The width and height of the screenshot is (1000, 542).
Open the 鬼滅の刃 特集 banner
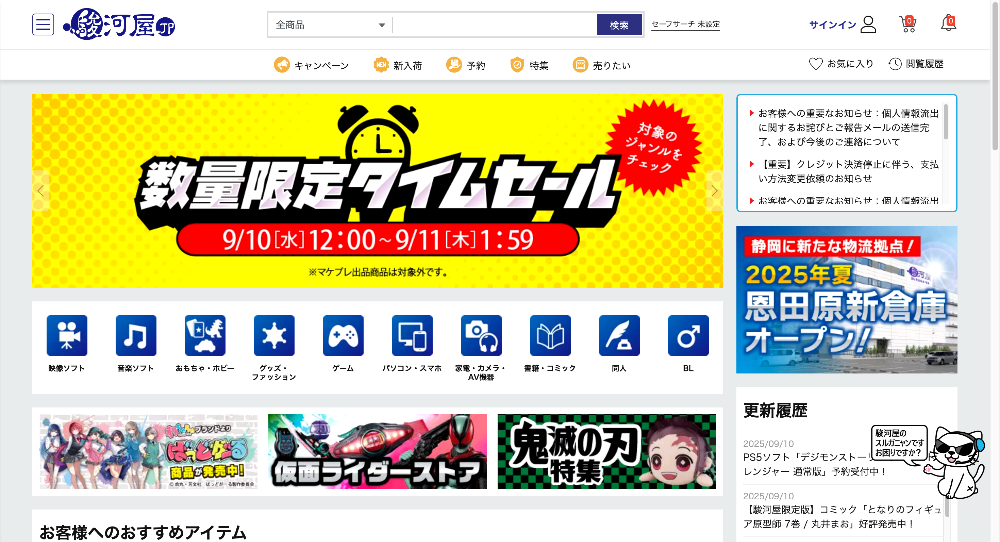point(606,451)
